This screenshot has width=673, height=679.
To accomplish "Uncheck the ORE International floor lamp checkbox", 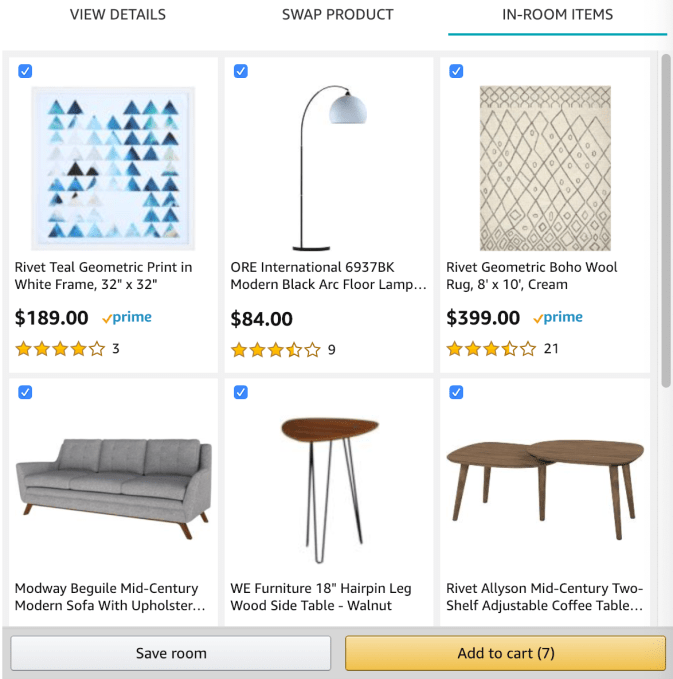I will [x=241, y=71].
